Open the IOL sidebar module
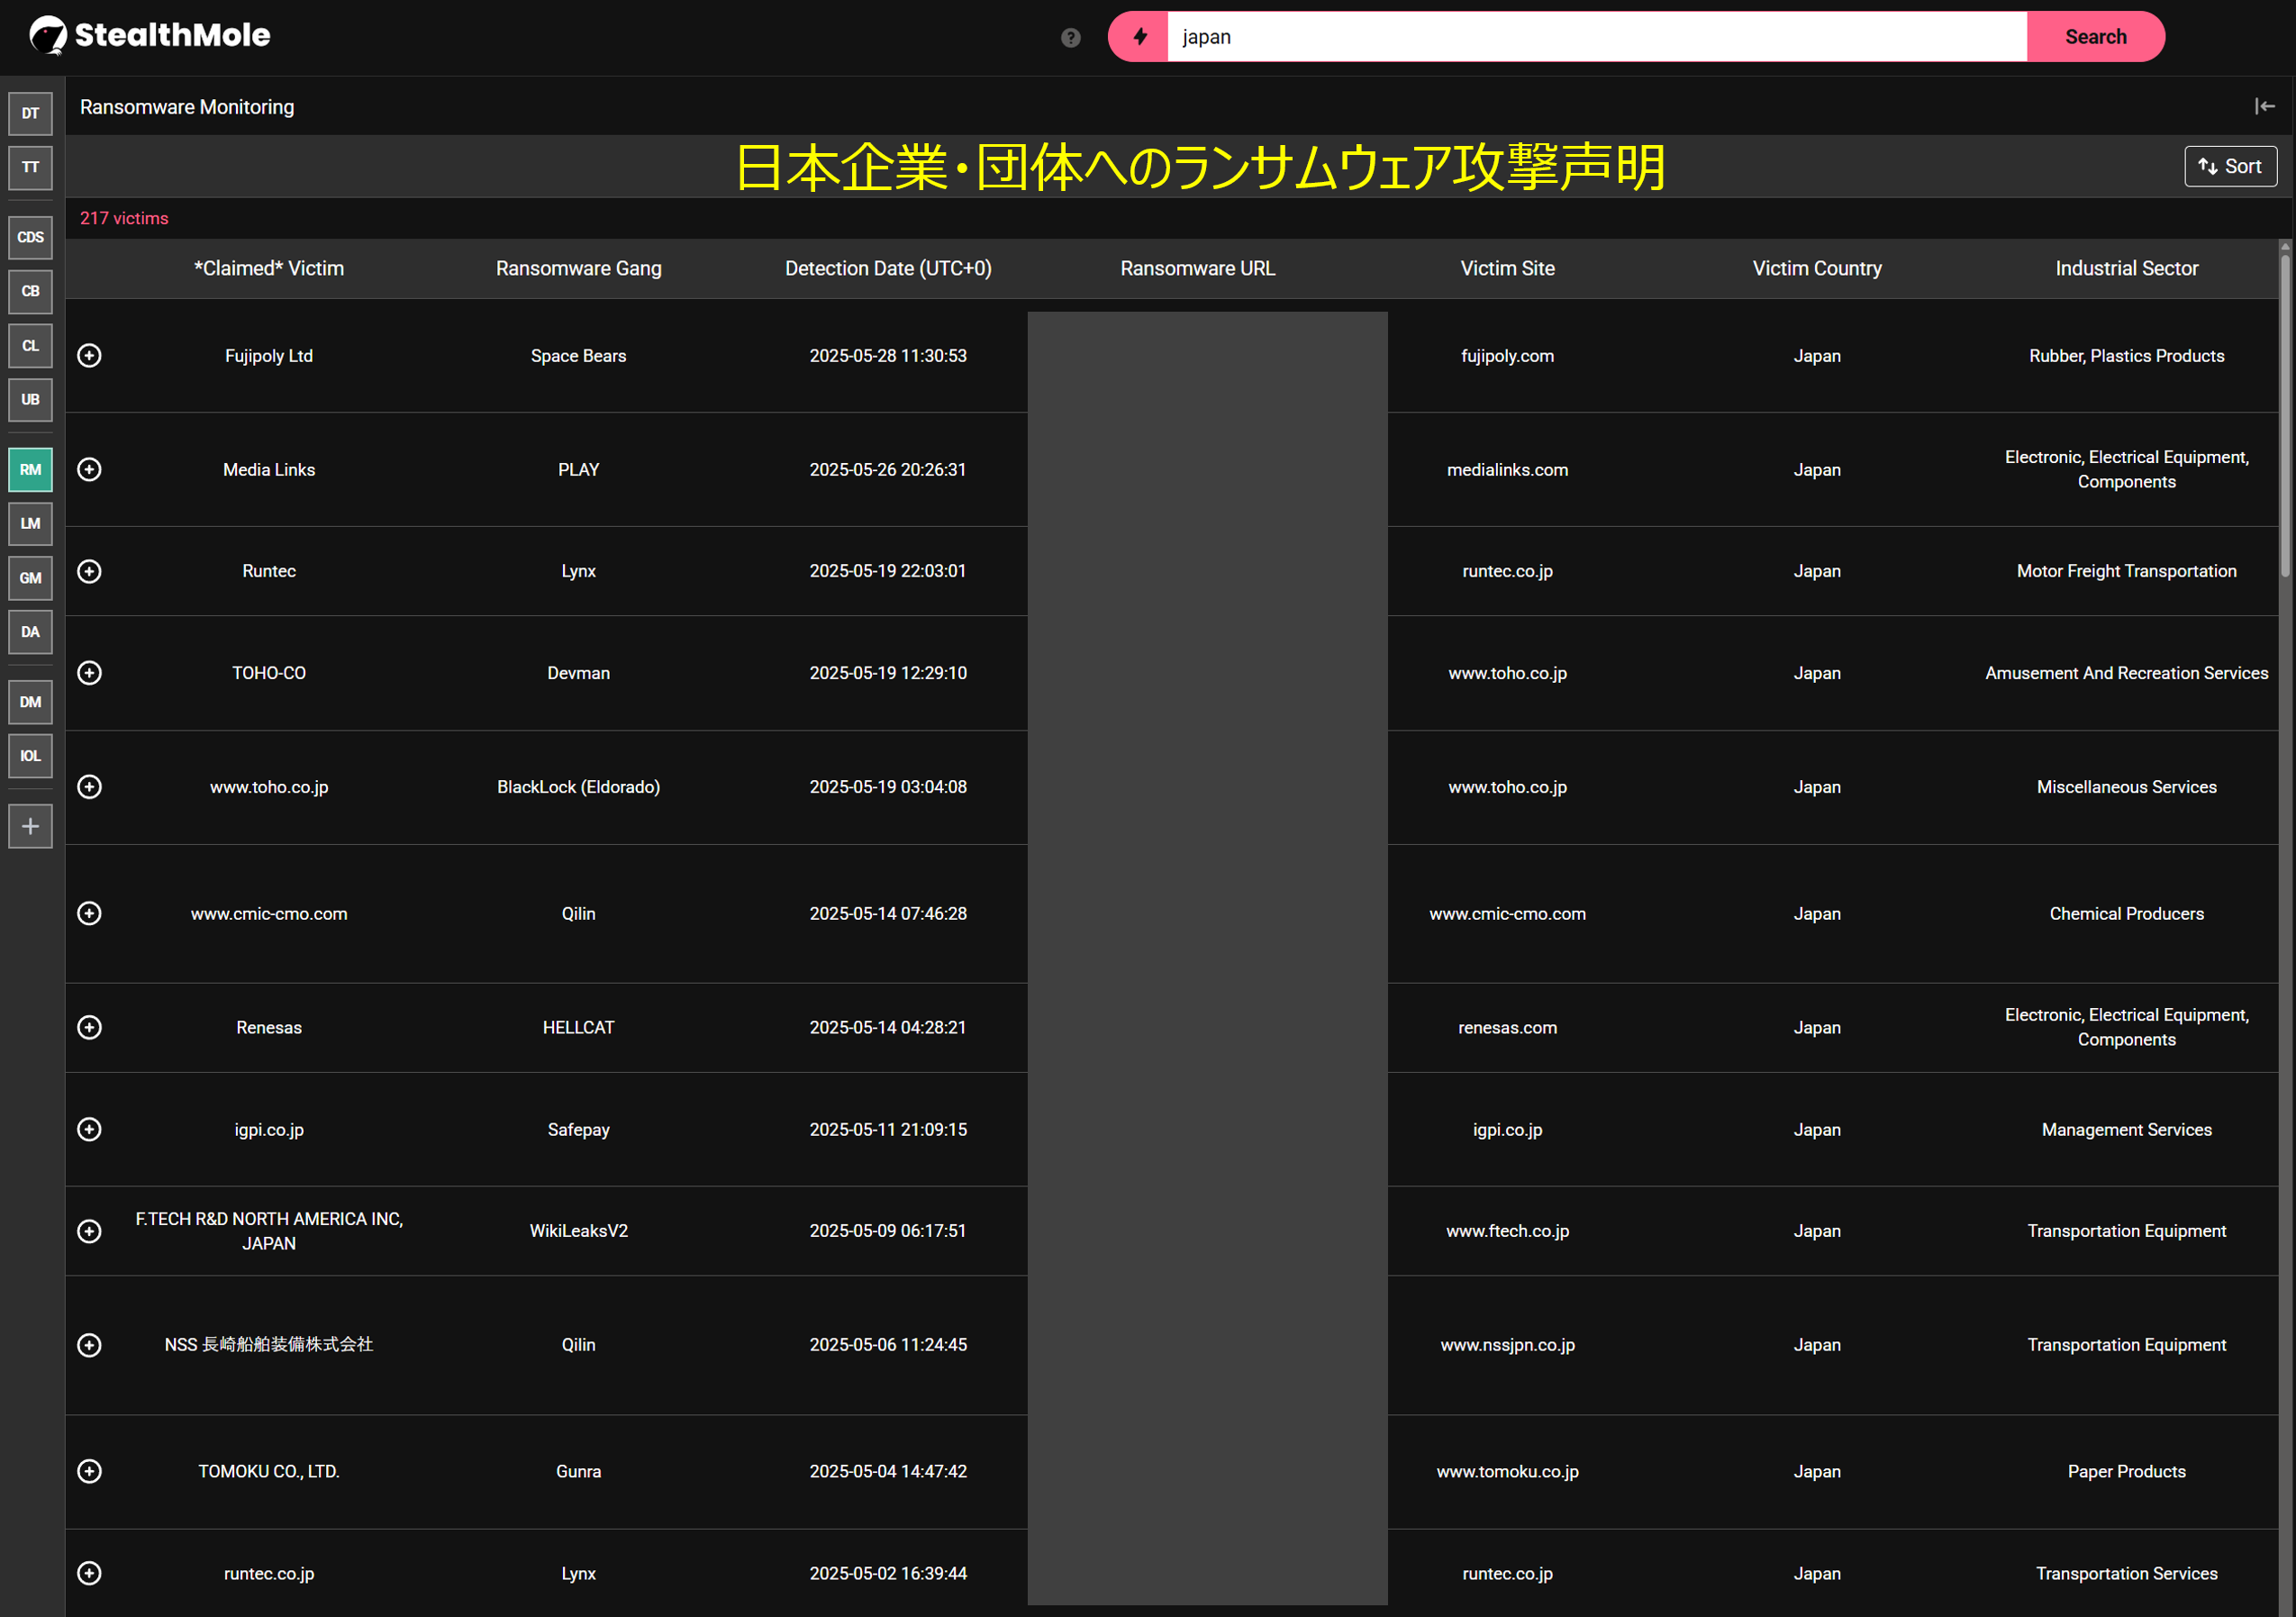This screenshot has width=2296, height=1617. 30,755
